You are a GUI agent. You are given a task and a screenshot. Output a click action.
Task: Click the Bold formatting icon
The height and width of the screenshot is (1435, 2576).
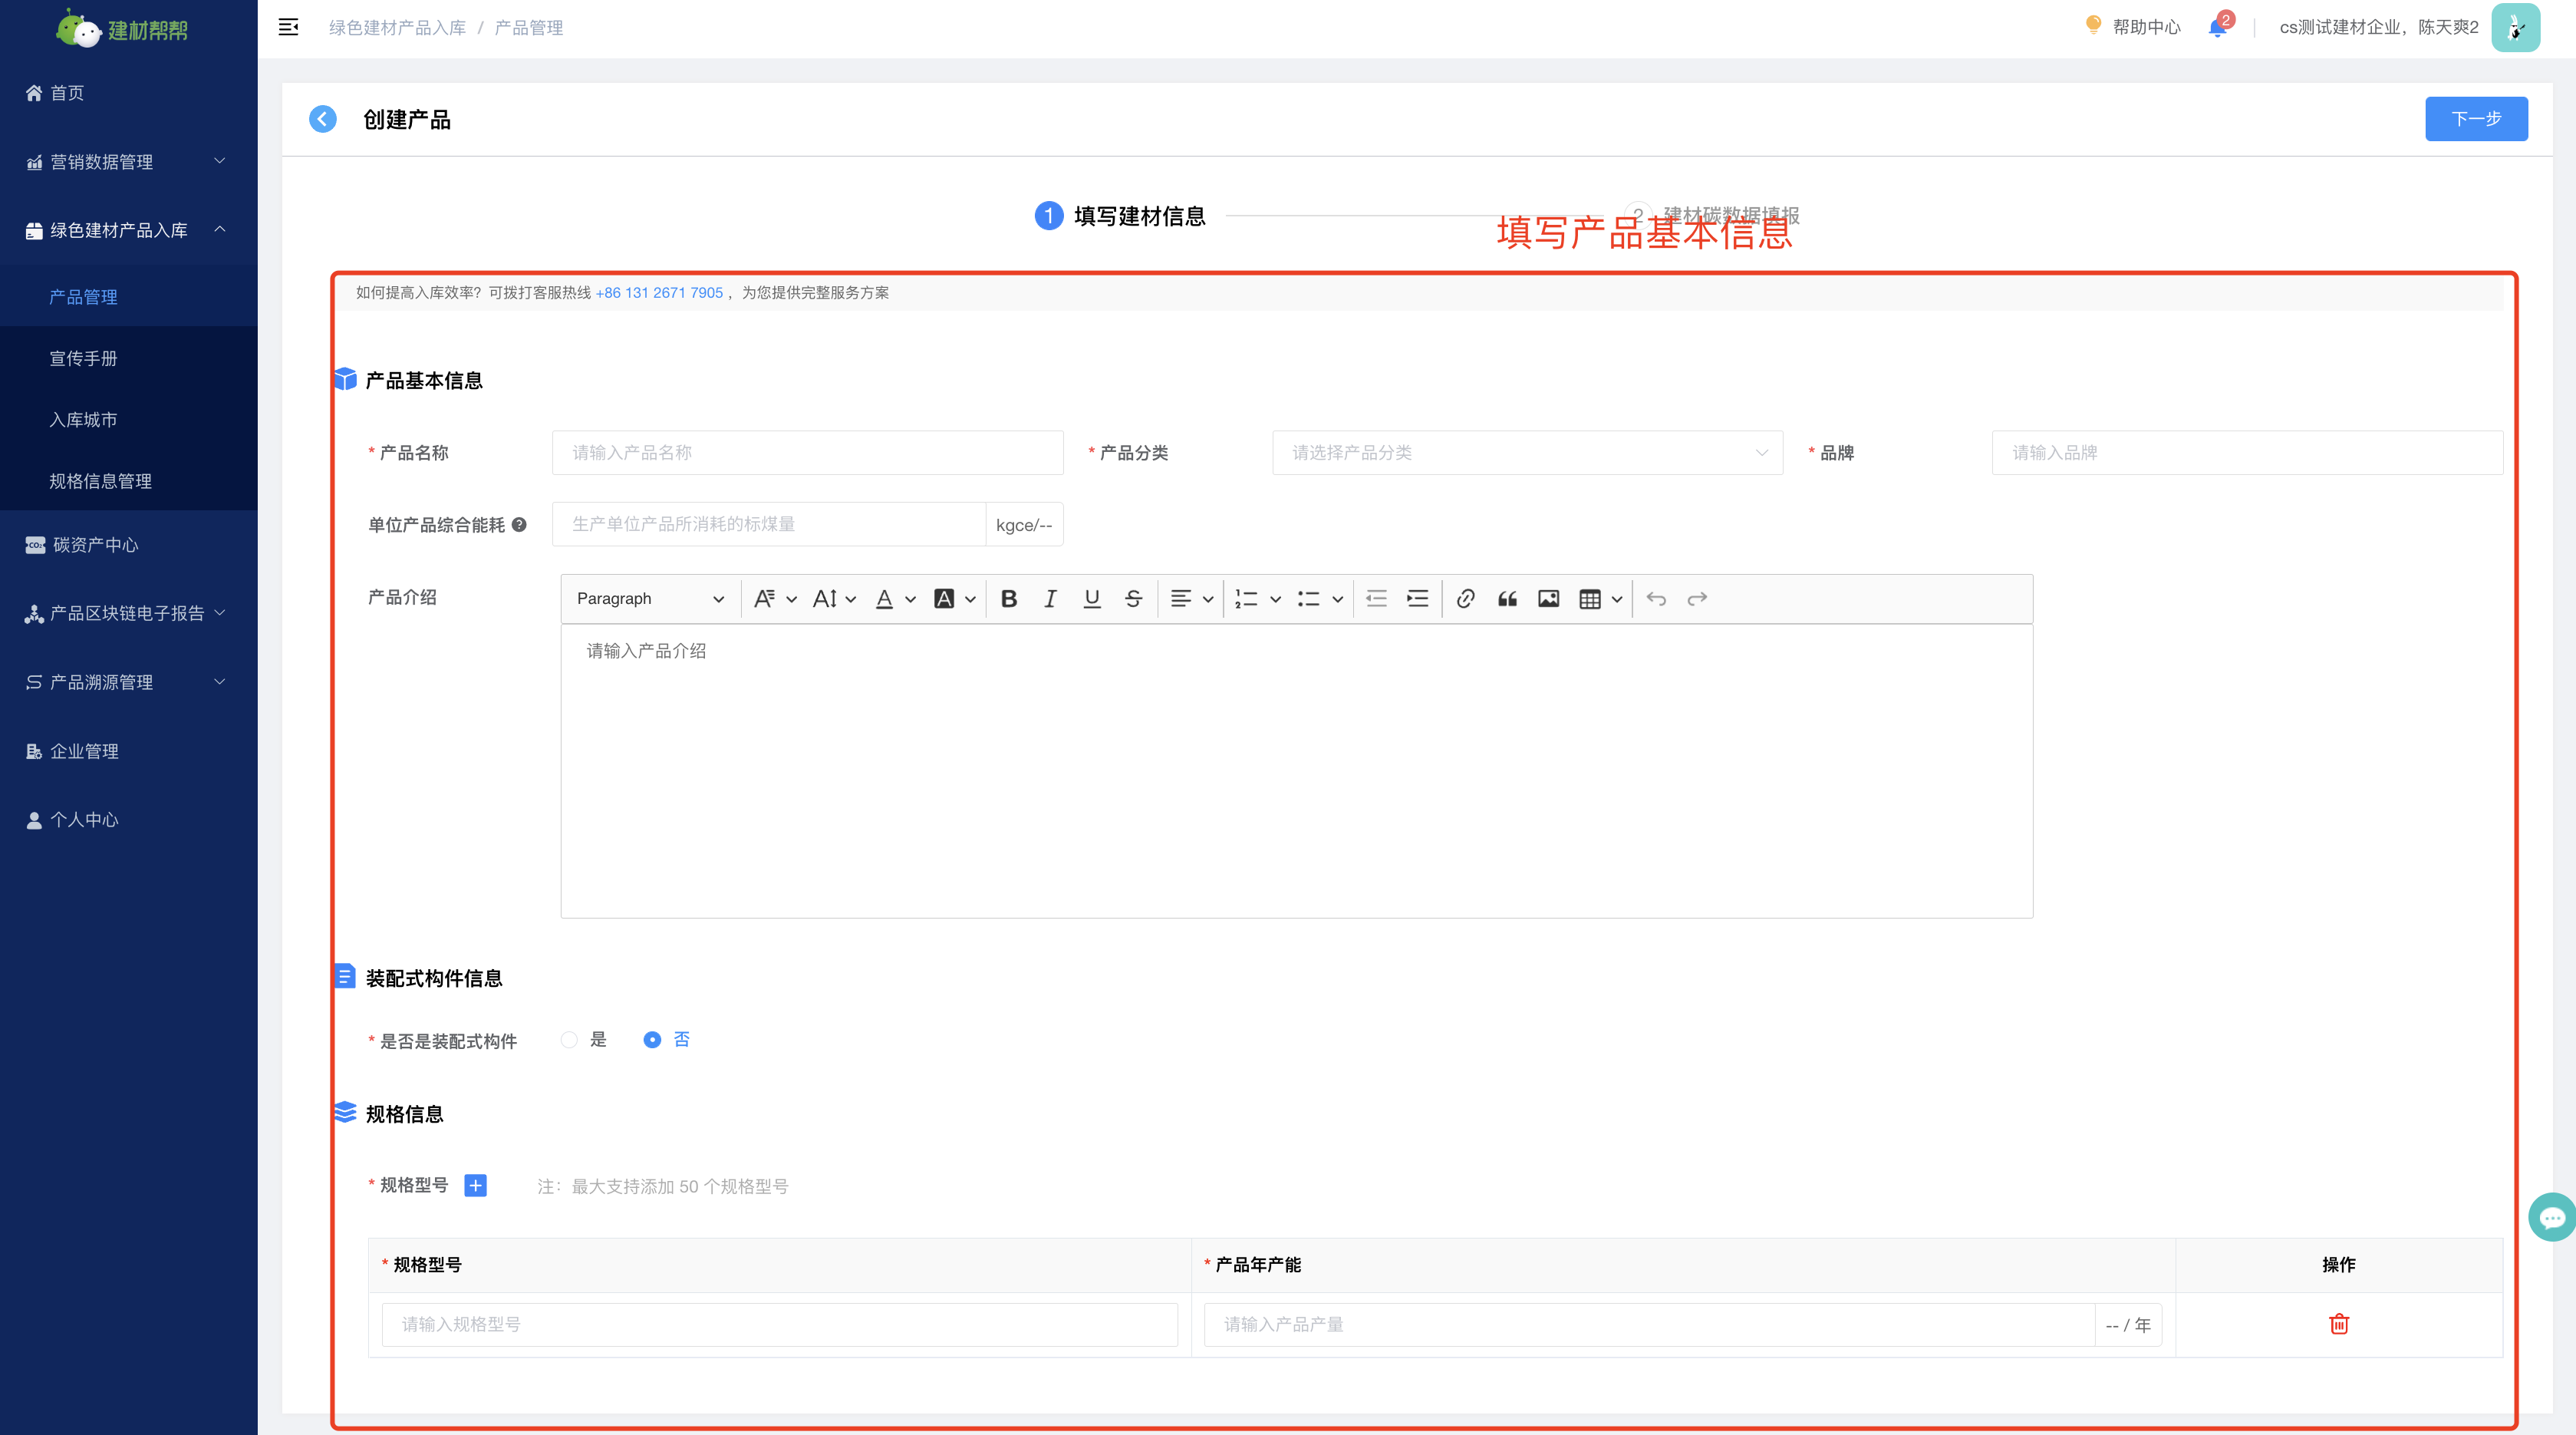tap(1009, 599)
